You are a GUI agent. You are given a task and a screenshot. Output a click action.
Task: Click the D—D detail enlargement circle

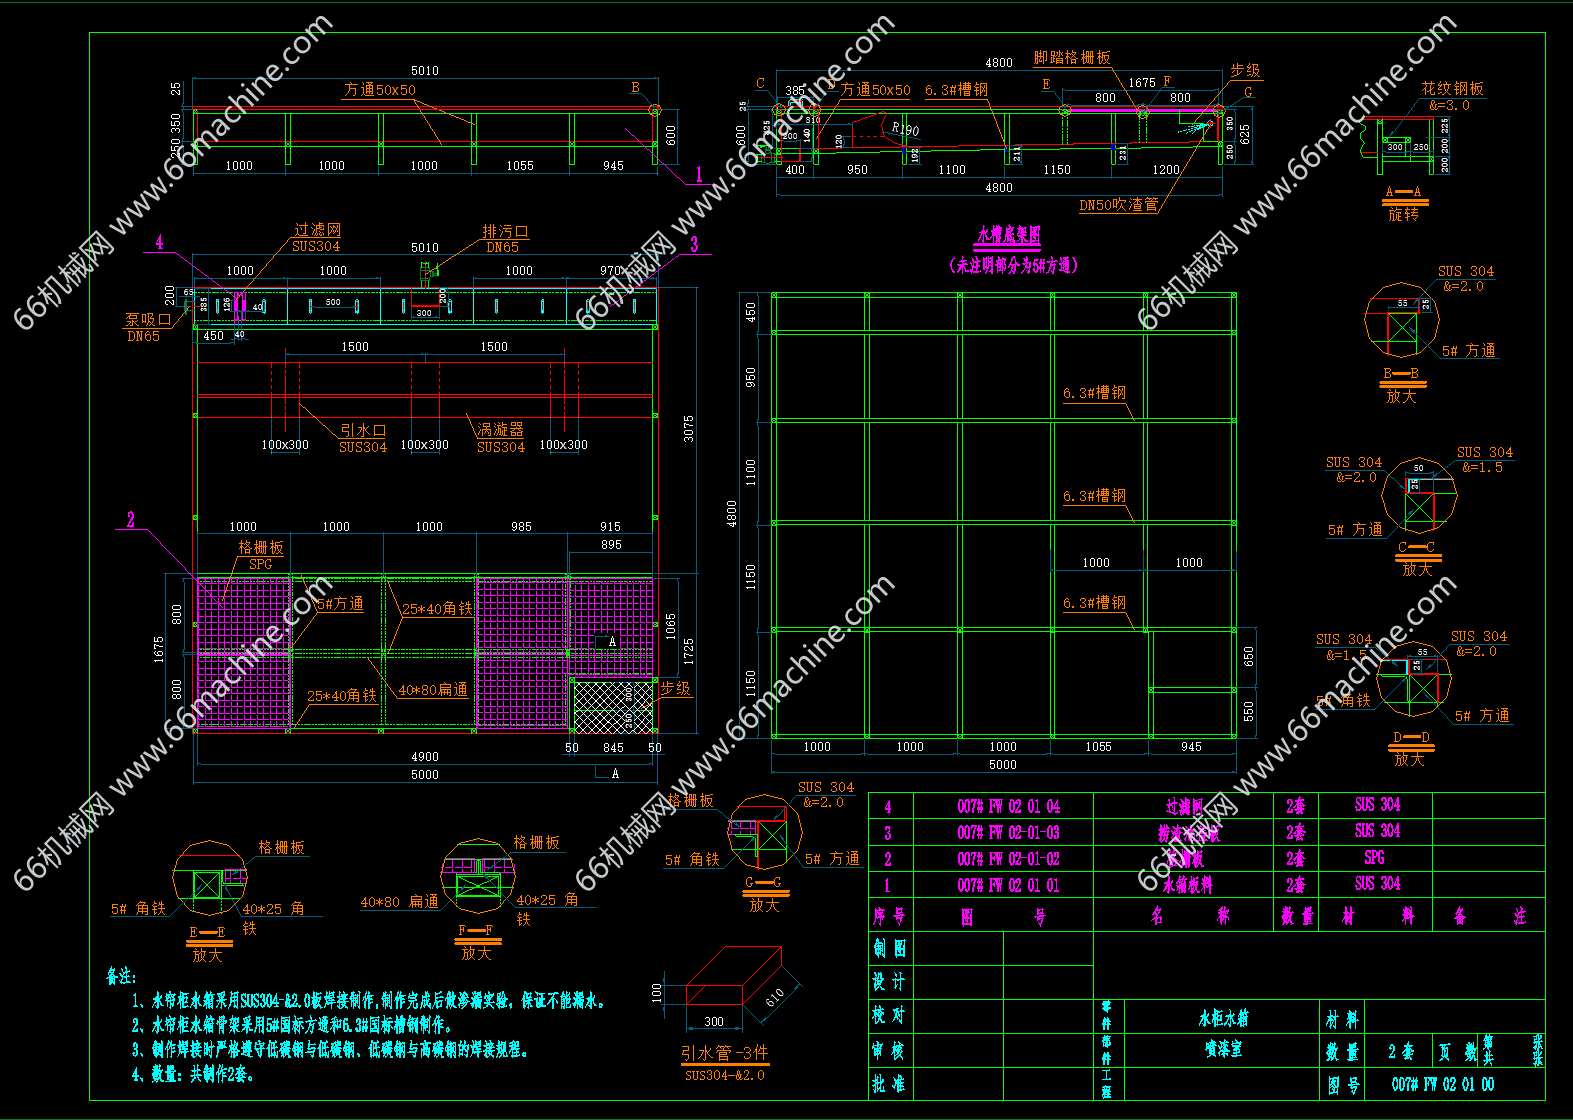[x=1413, y=679]
